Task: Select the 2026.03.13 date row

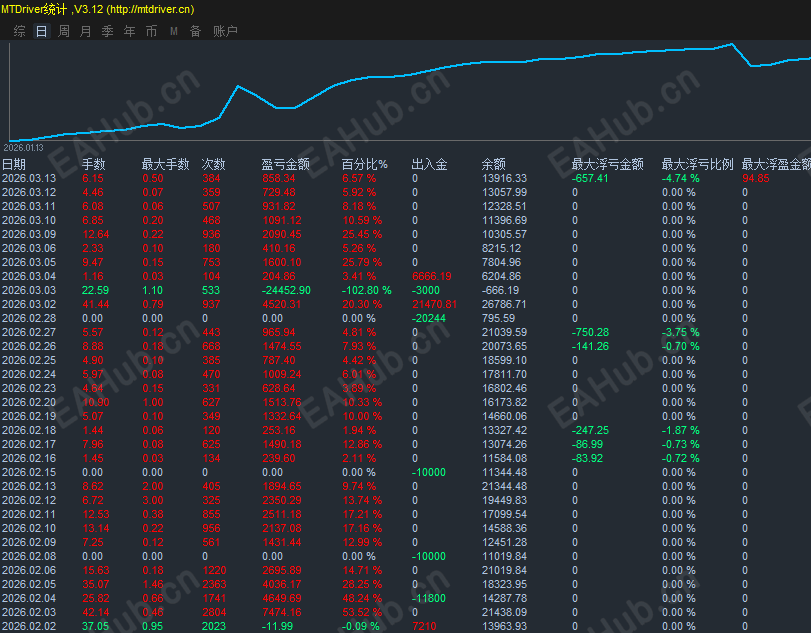Action: pos(29,178)
